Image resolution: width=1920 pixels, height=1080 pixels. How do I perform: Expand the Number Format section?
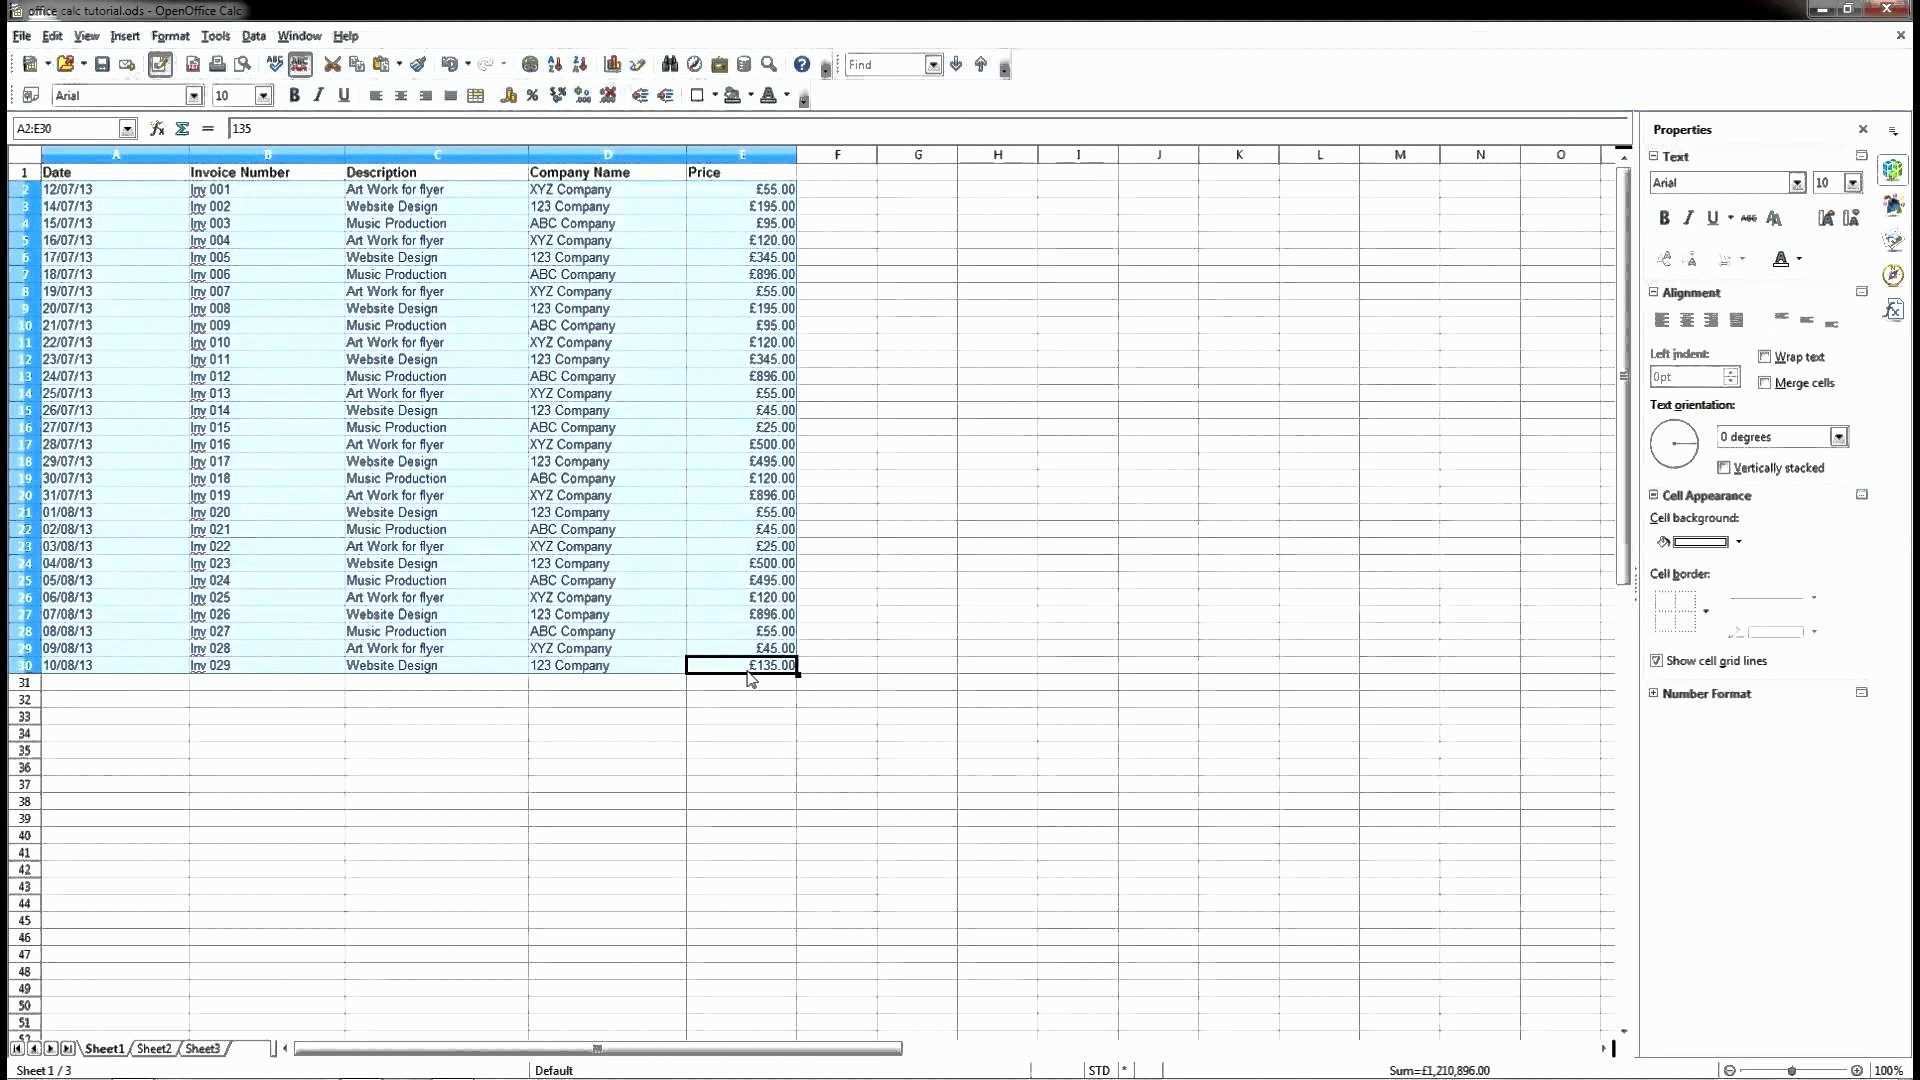coord(1654,693)
